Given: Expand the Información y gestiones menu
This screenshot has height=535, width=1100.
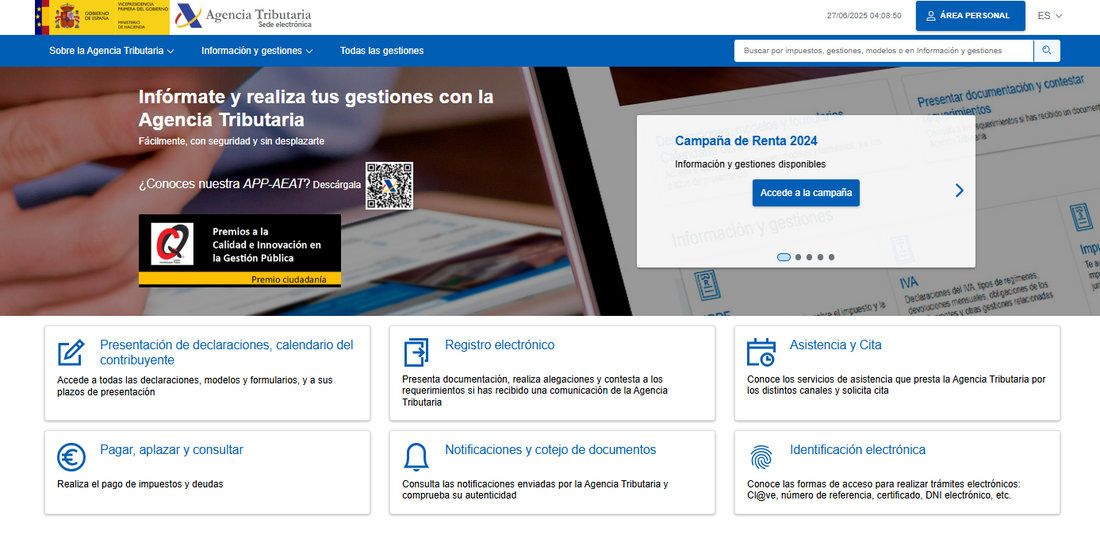Looking at the screenshot, I should pos(256,51).
